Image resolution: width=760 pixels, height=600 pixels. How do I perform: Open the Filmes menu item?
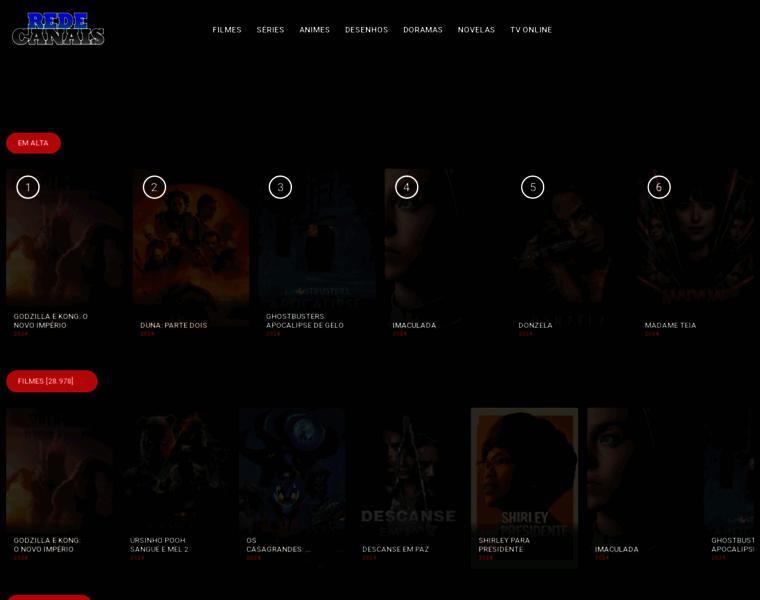pos(227,30)
